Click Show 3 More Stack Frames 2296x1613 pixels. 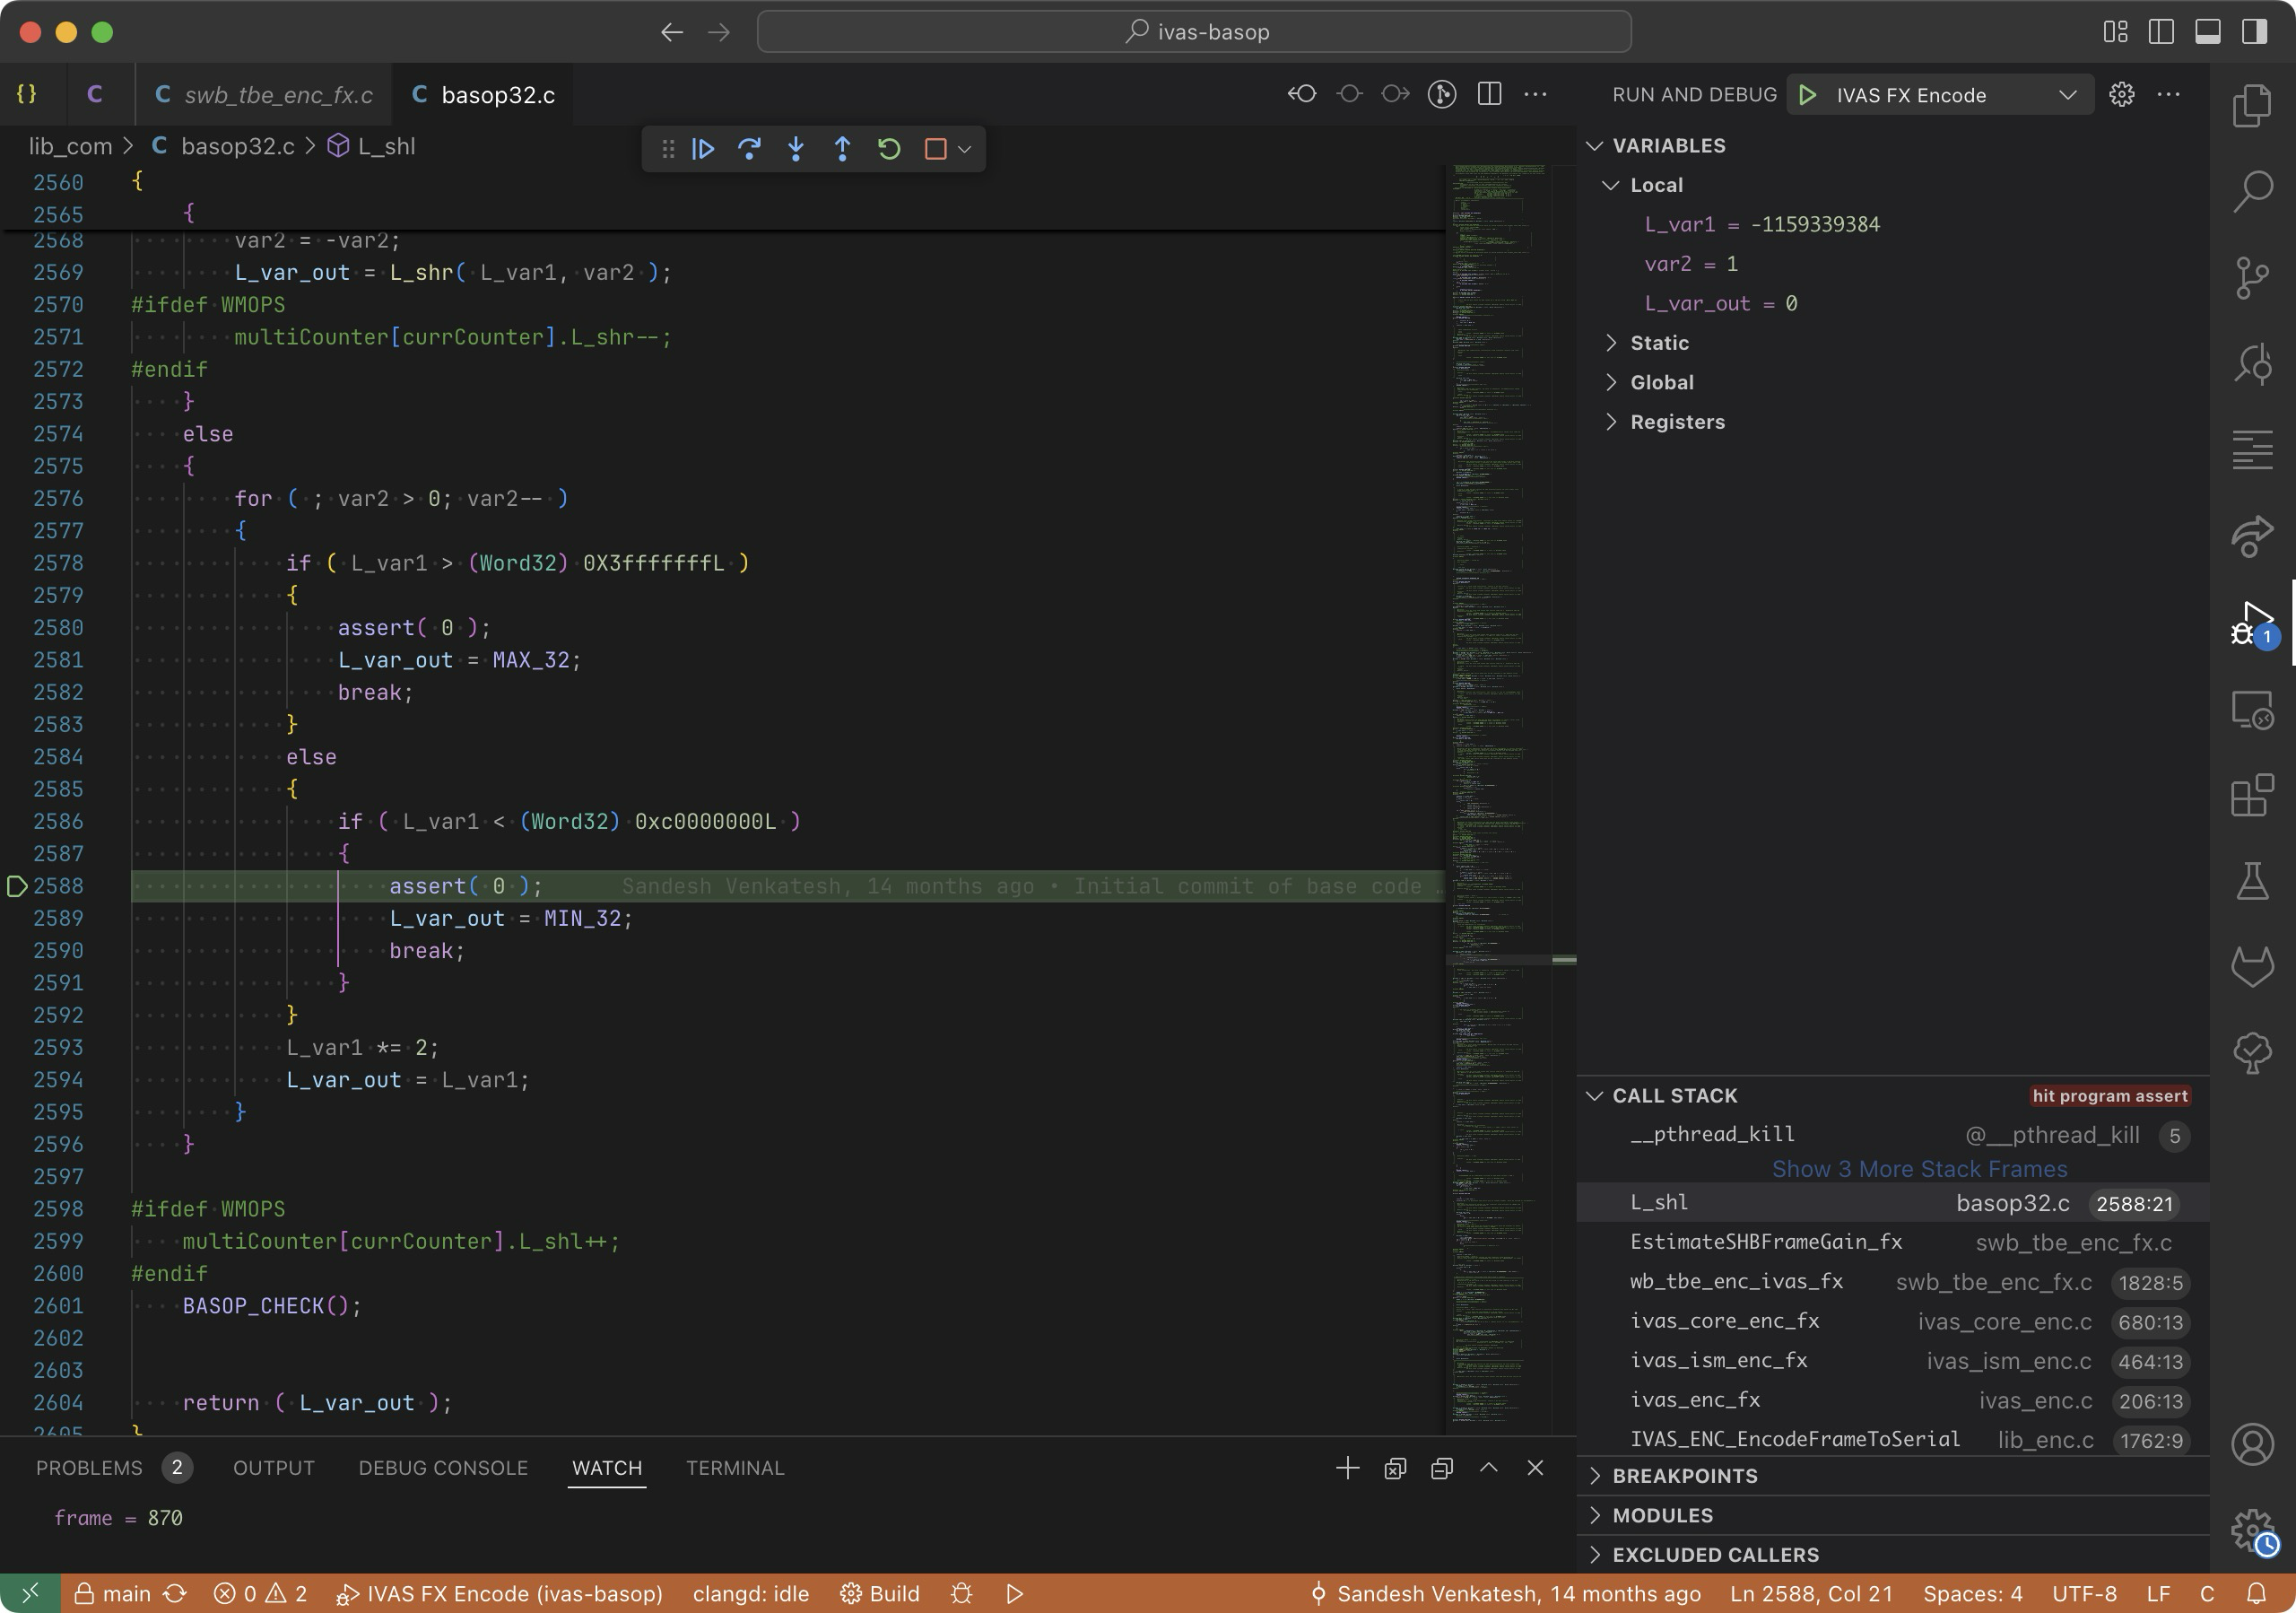point(1919,1169)
